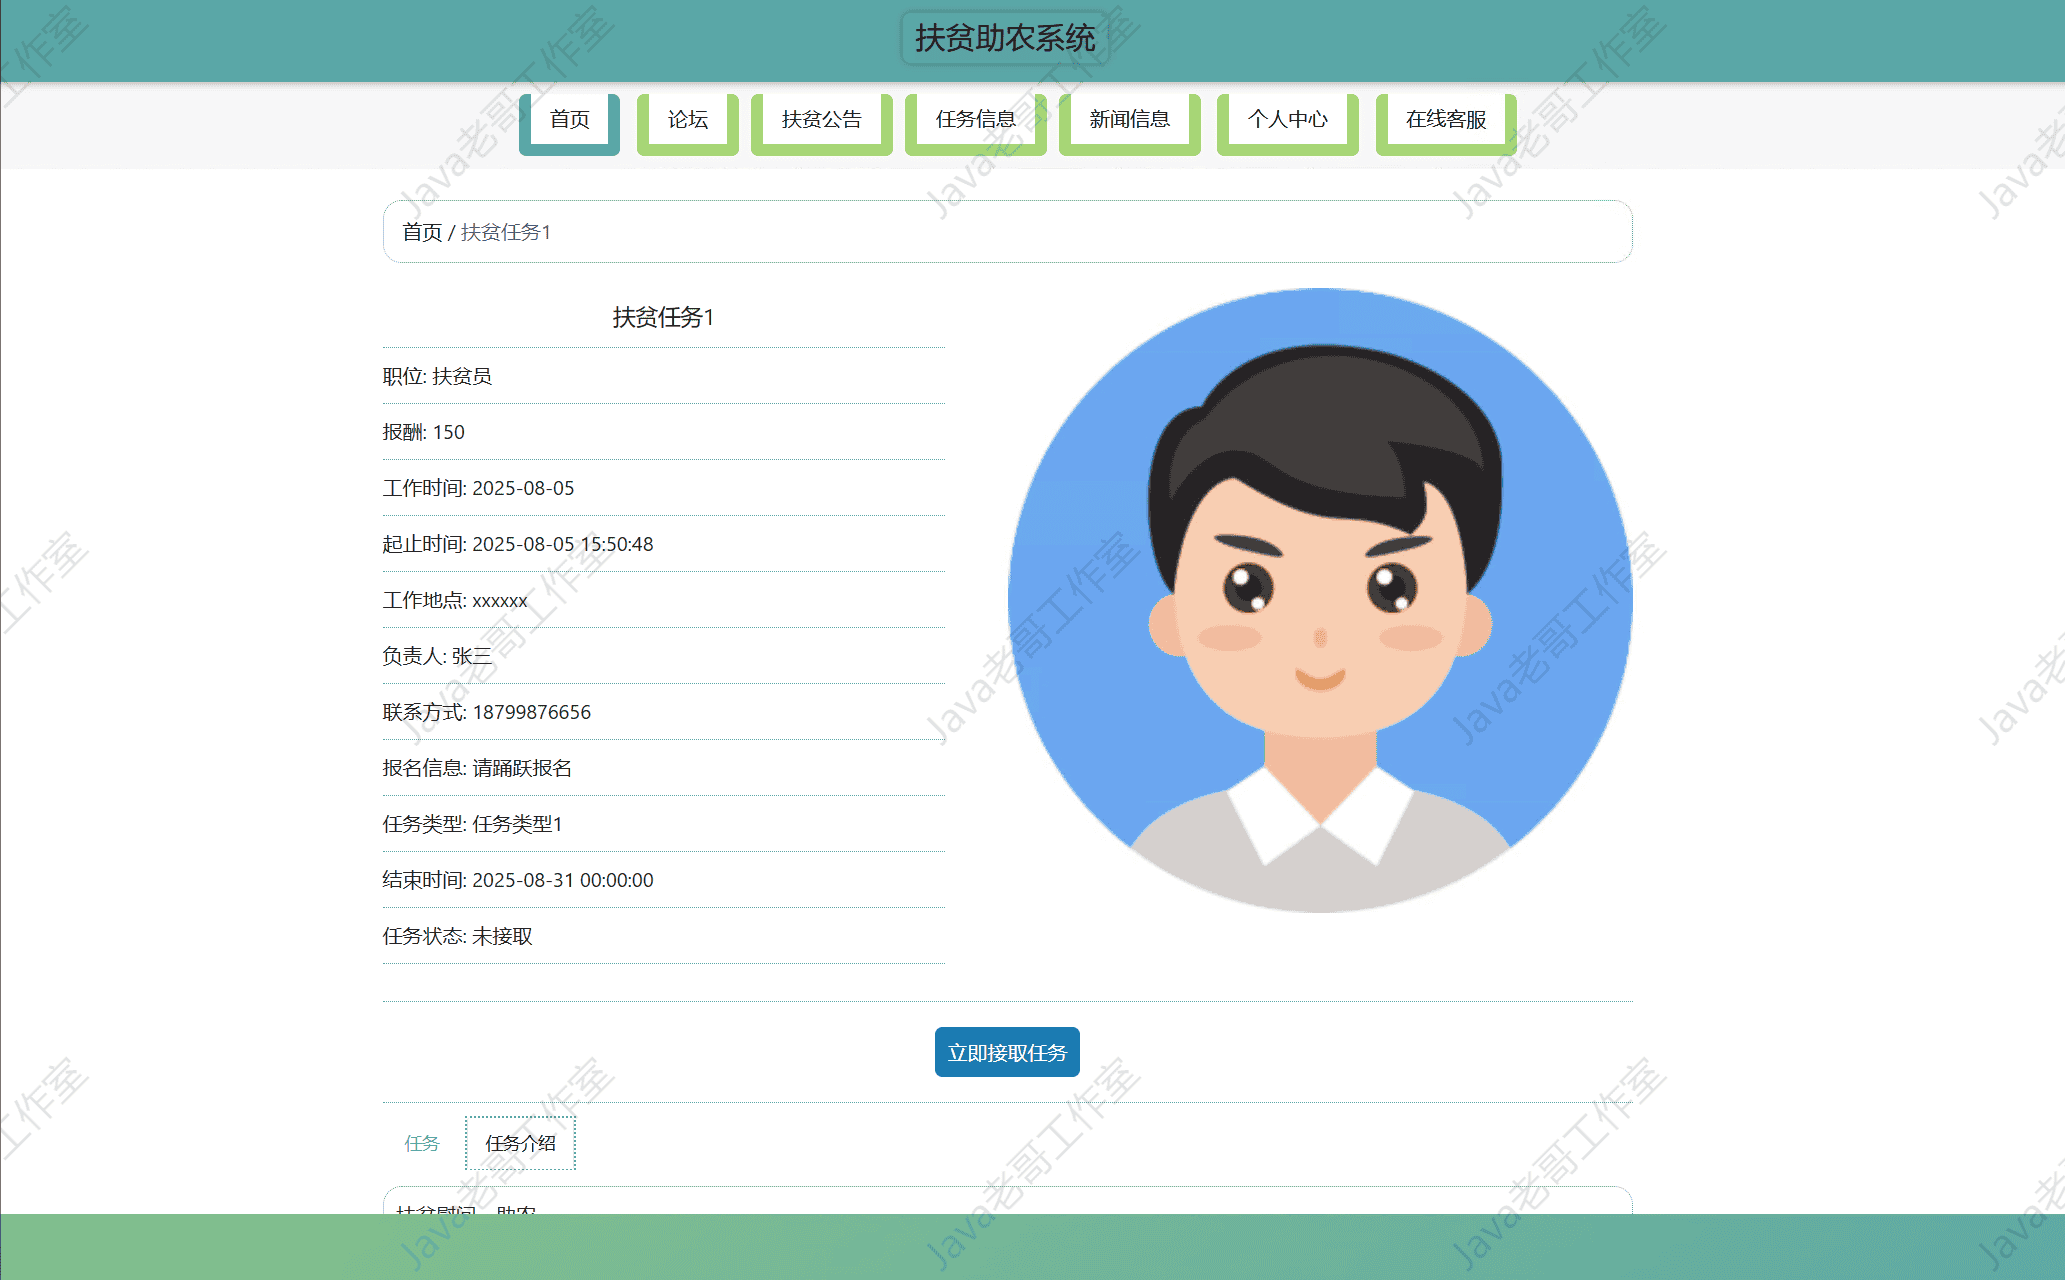
Task: Go to the 首页 navigation tab
Action: click(x=569, y=120)
